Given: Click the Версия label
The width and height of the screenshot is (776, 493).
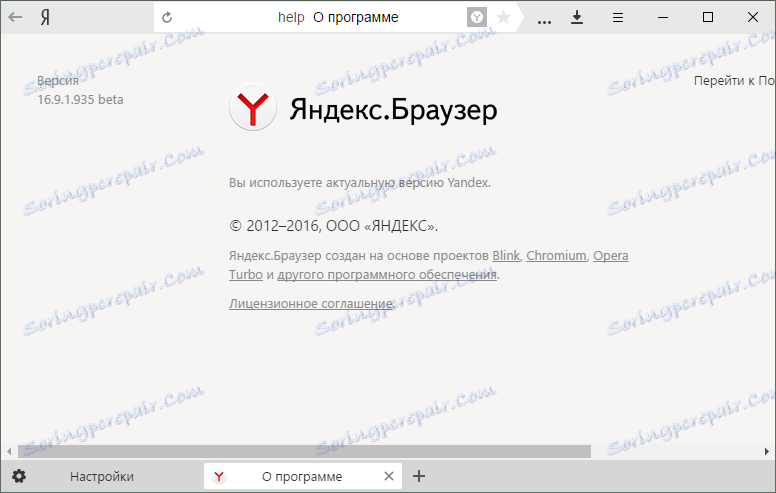Looking at the screenshot, I should [x=58, y=81].
